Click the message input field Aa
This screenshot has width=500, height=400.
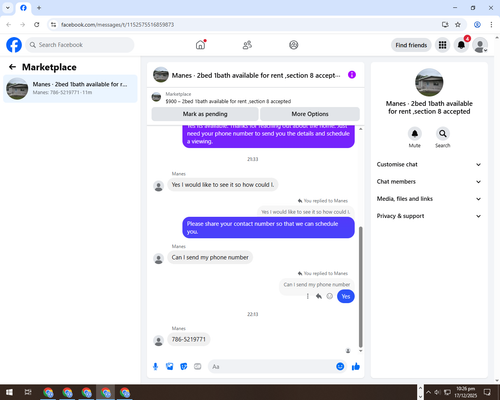[272, 367]
